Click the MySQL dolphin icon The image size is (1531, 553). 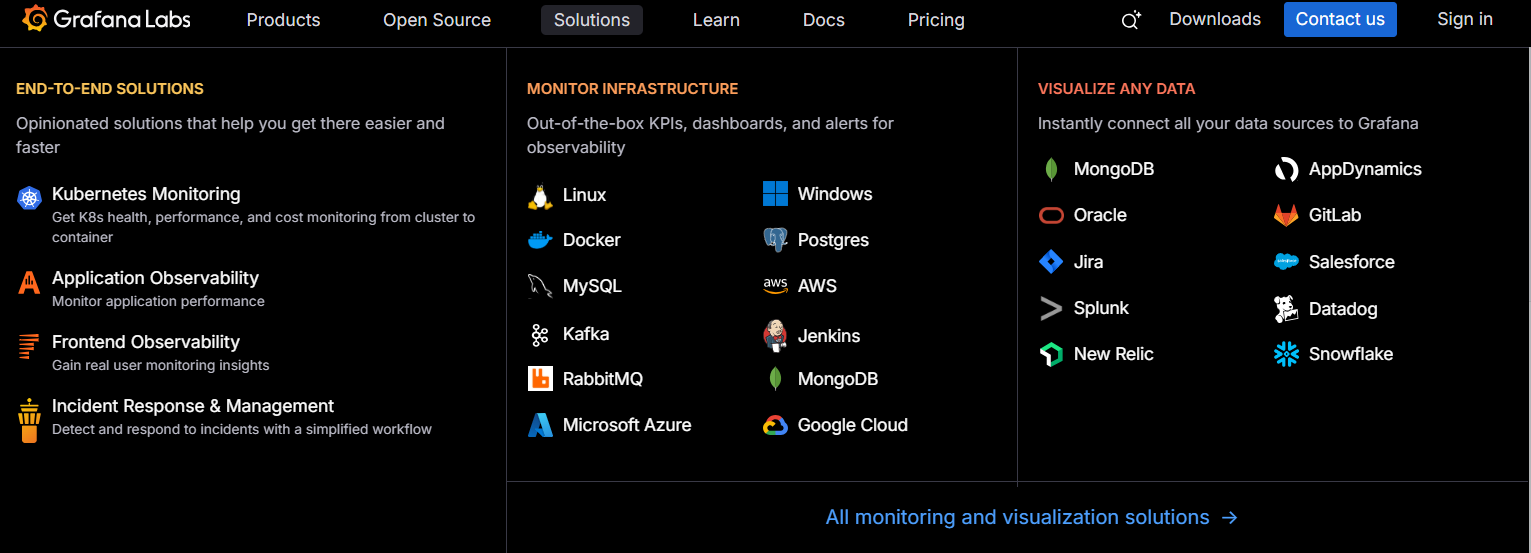(540, 286)
